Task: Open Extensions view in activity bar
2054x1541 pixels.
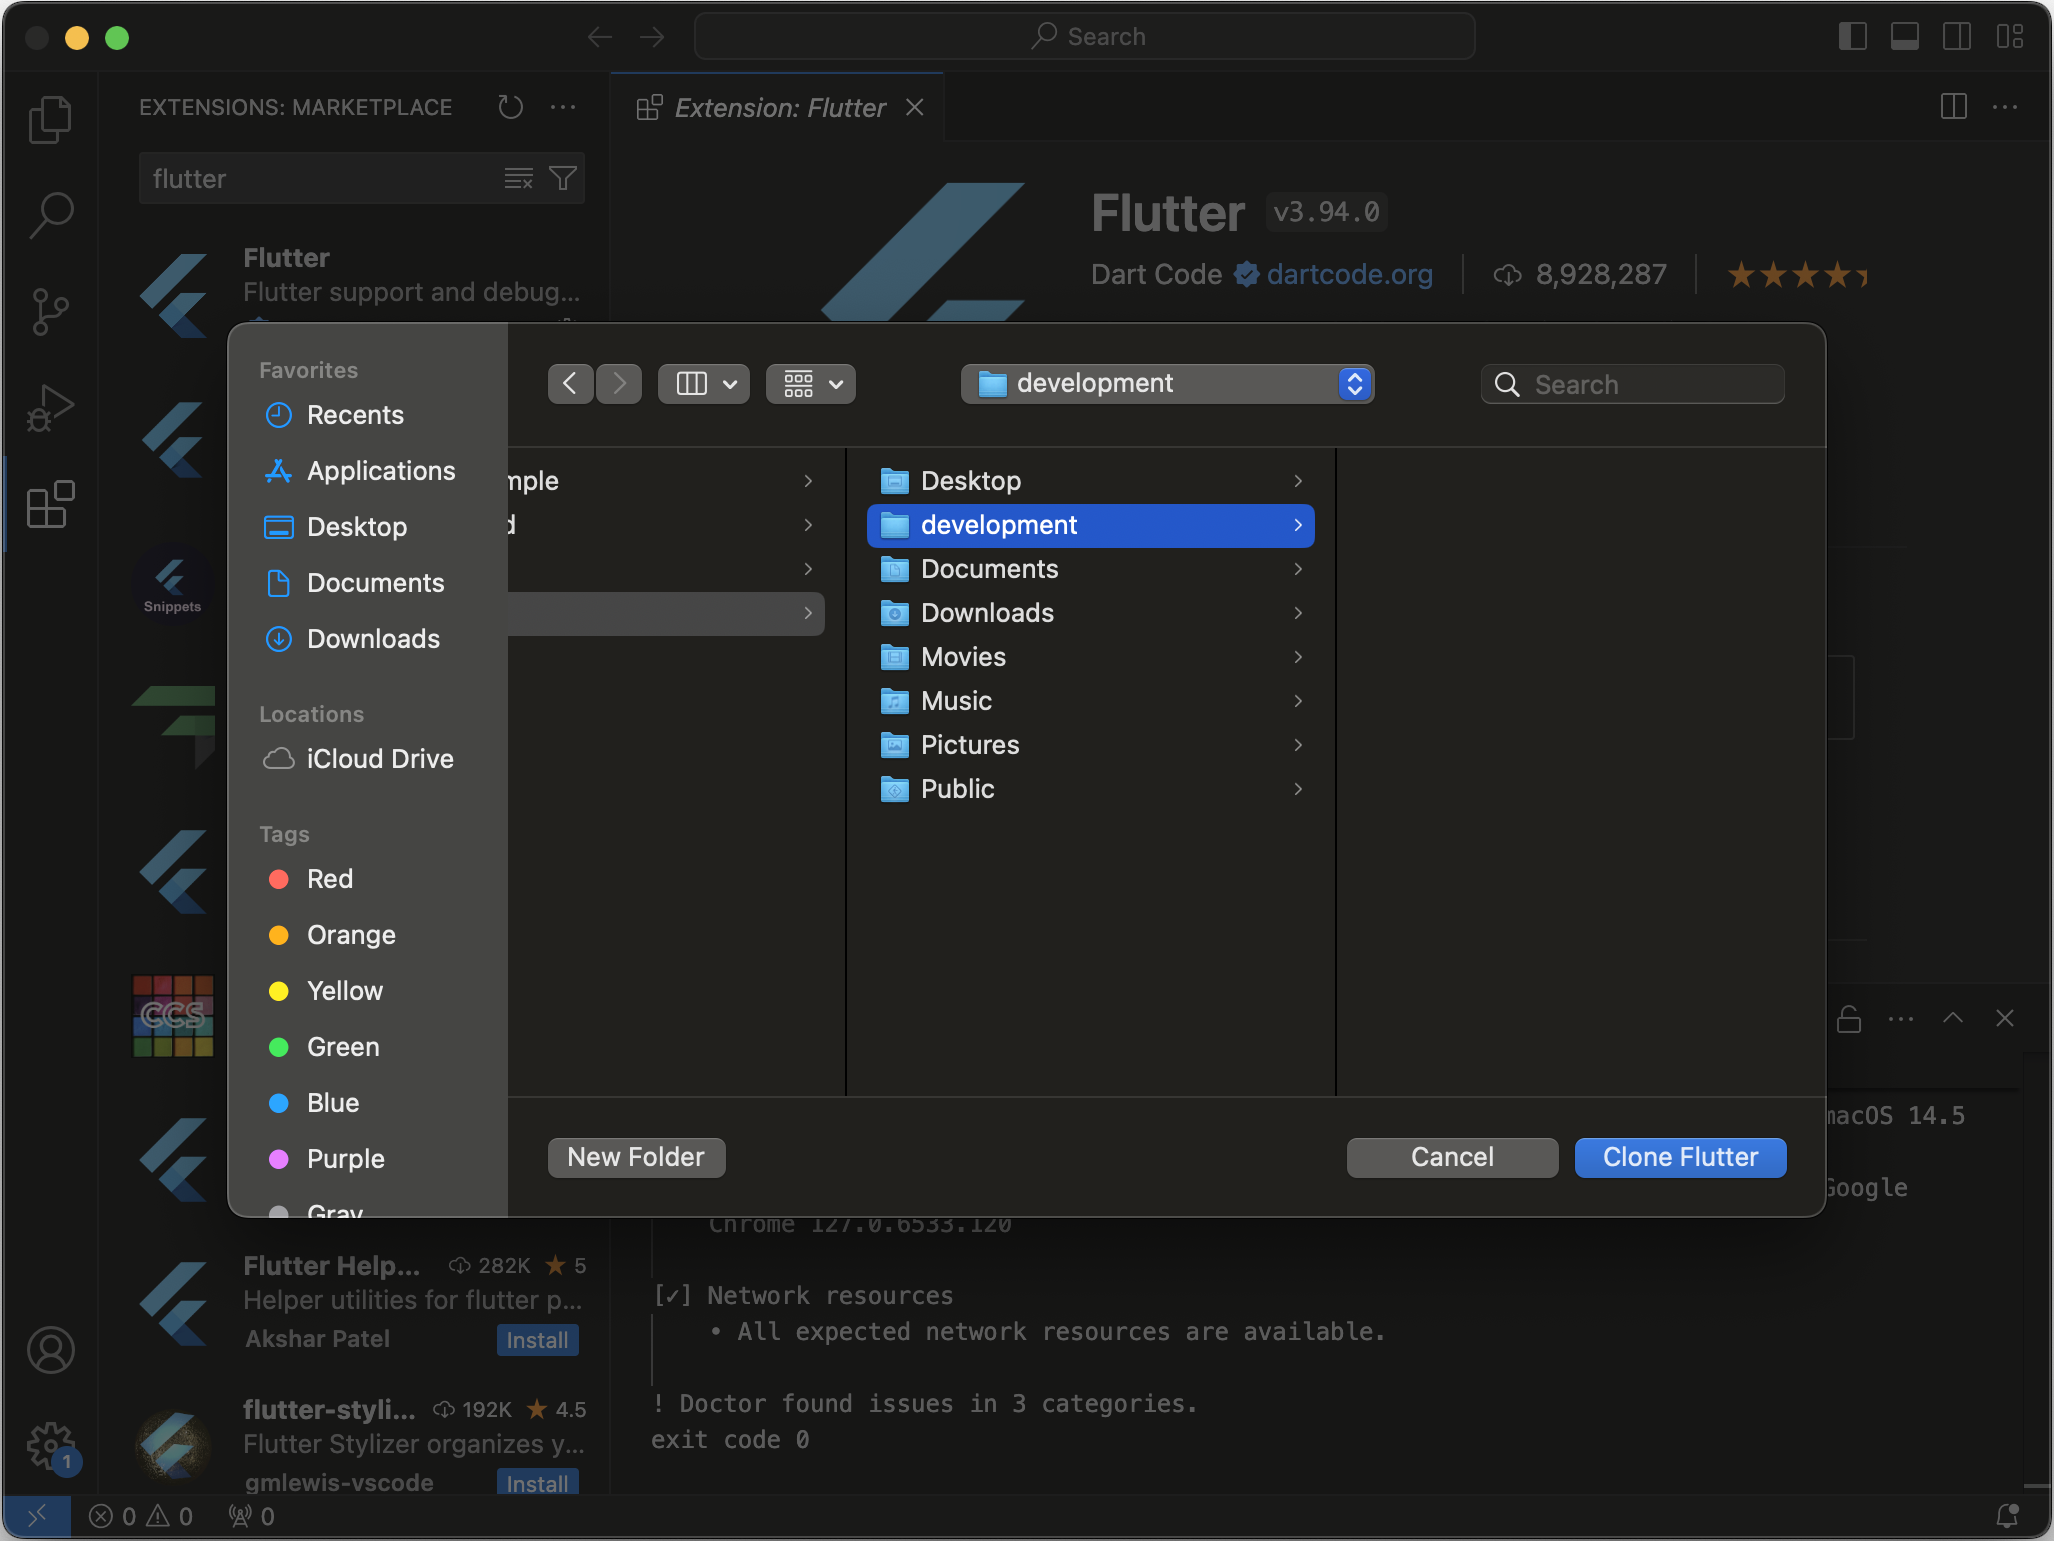Action: point(50,504)
